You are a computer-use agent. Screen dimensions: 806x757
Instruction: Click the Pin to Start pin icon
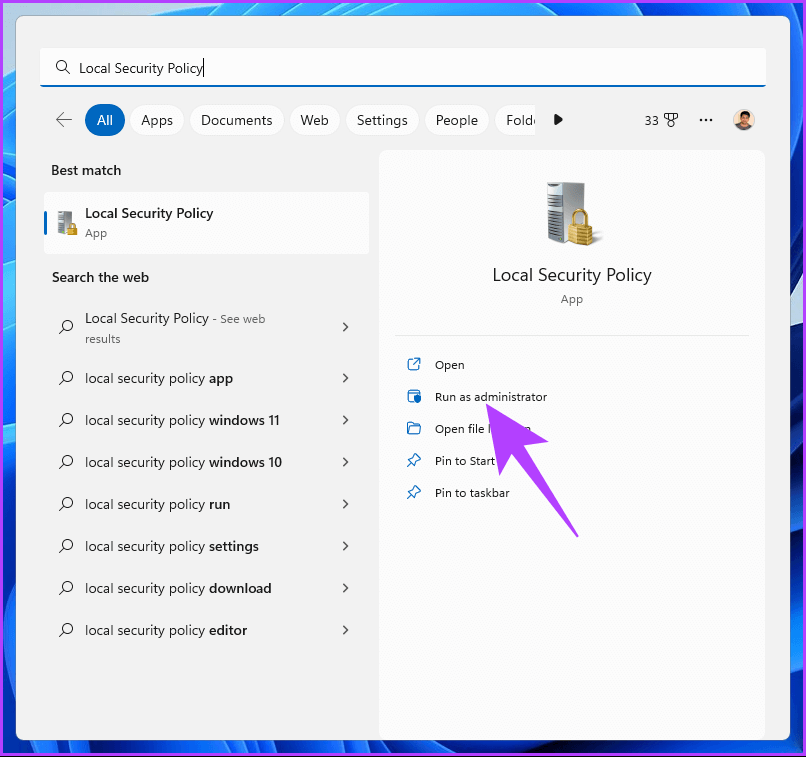coord(414,460)
